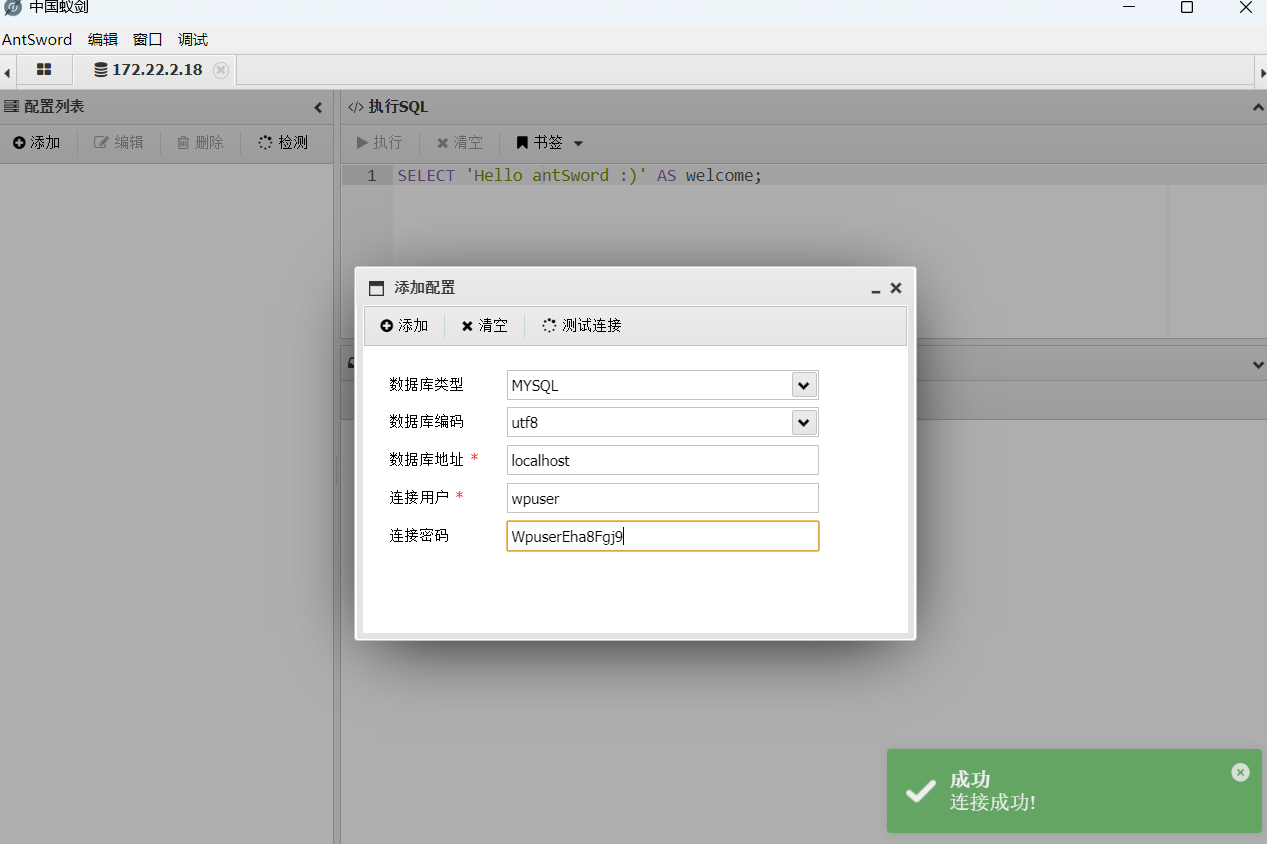
Task: Click the 配置列表 panel title
Action: click(54, 107)
